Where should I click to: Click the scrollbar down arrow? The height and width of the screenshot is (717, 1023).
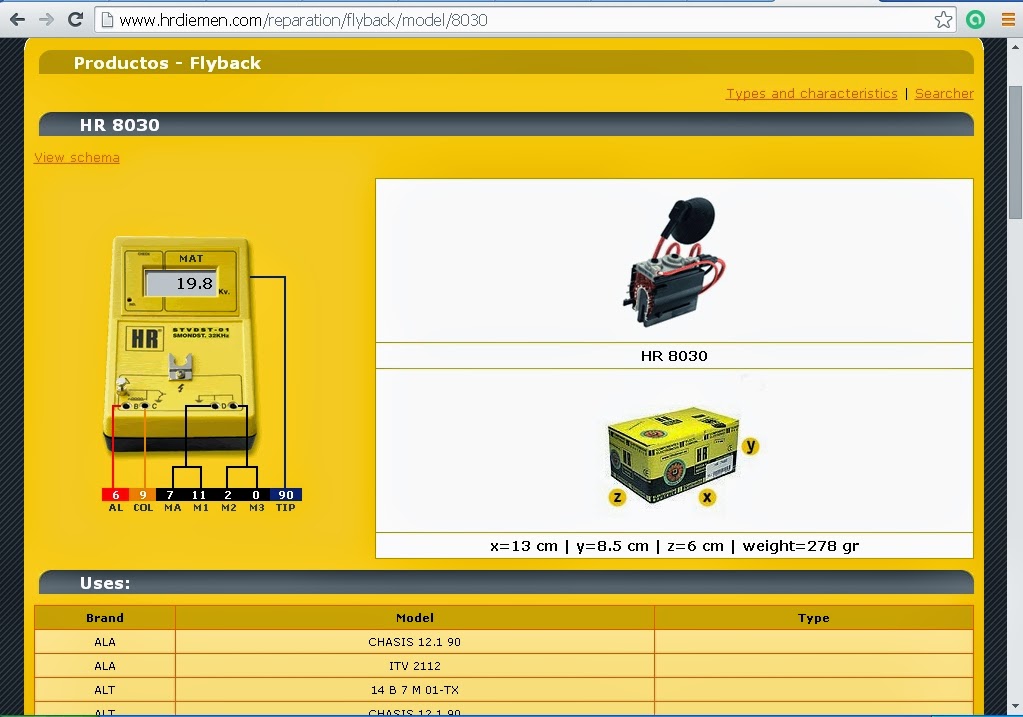click(1015, 707)
